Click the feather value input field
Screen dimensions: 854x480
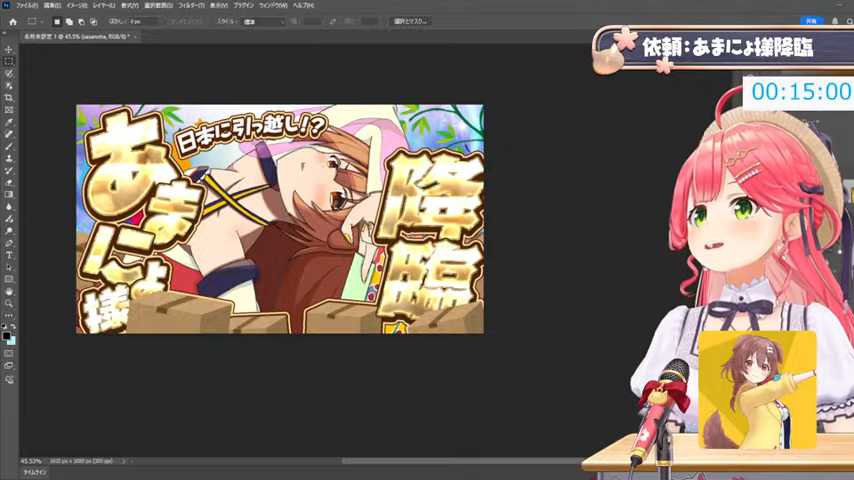pyautogui.click(x=144, y=21)
